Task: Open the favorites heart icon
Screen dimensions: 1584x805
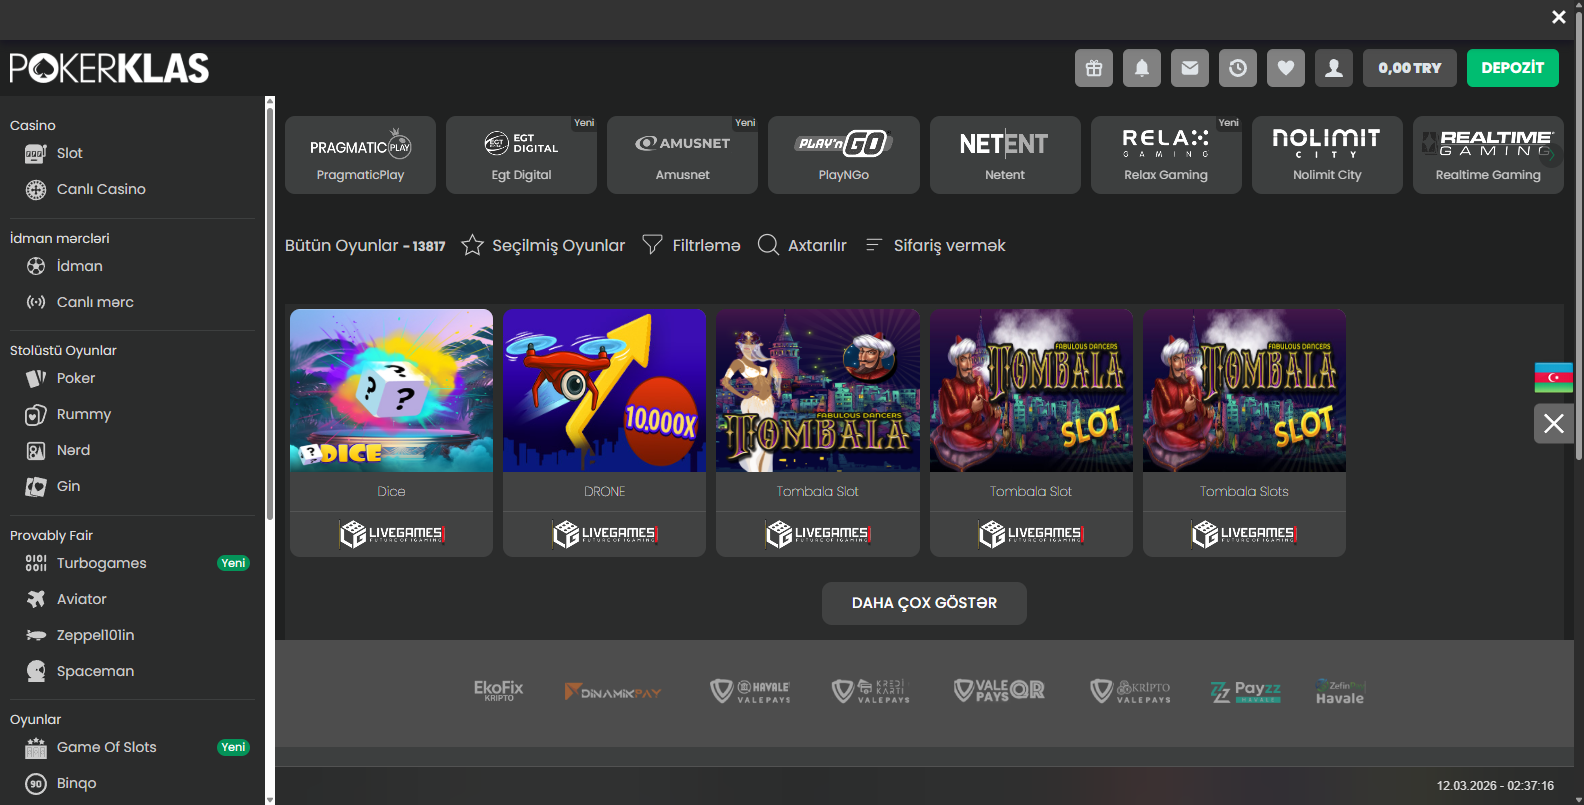Action: click(1286, 68)
